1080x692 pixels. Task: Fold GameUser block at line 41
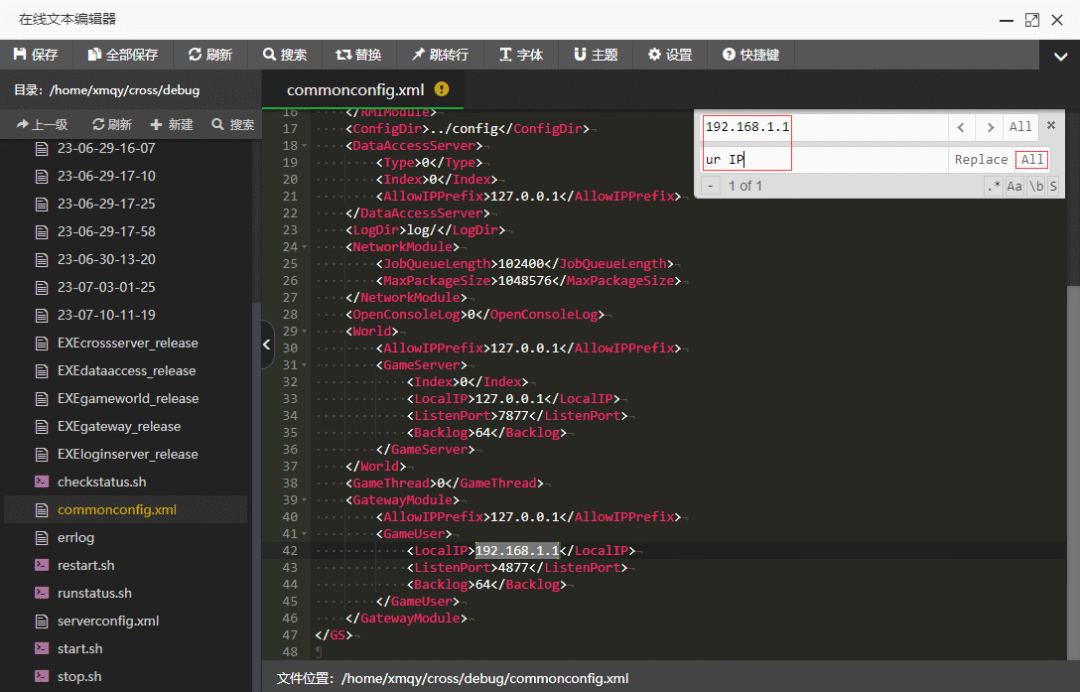[304, 534]
